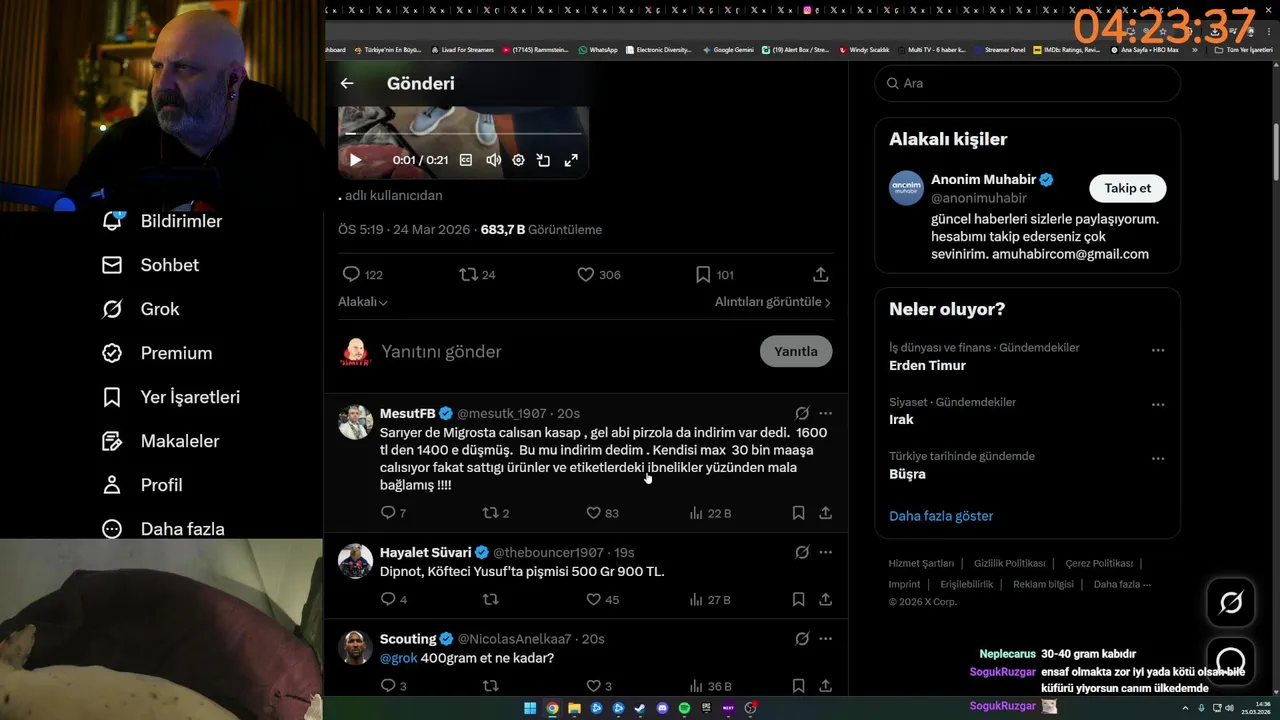Image resolution: width=1280 pixels, height=720 pixels.
Task: Bookmark the post with 101 bookmarks
Action: pos(714,274)
